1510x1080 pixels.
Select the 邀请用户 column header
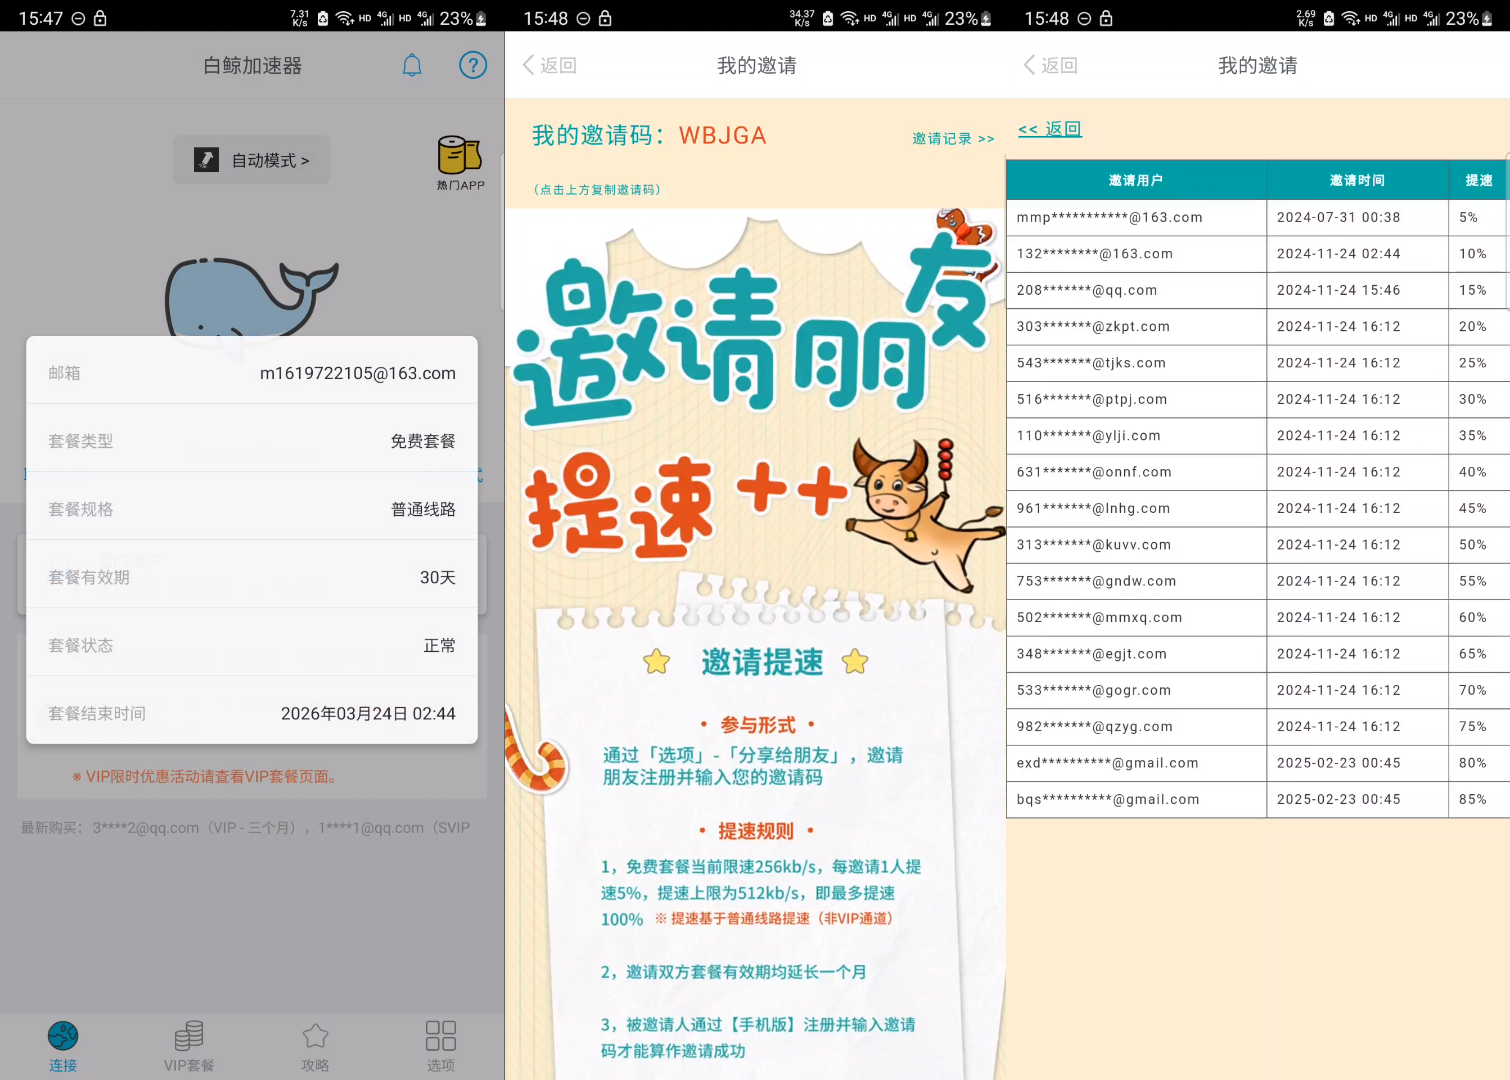pos(1135,181)
